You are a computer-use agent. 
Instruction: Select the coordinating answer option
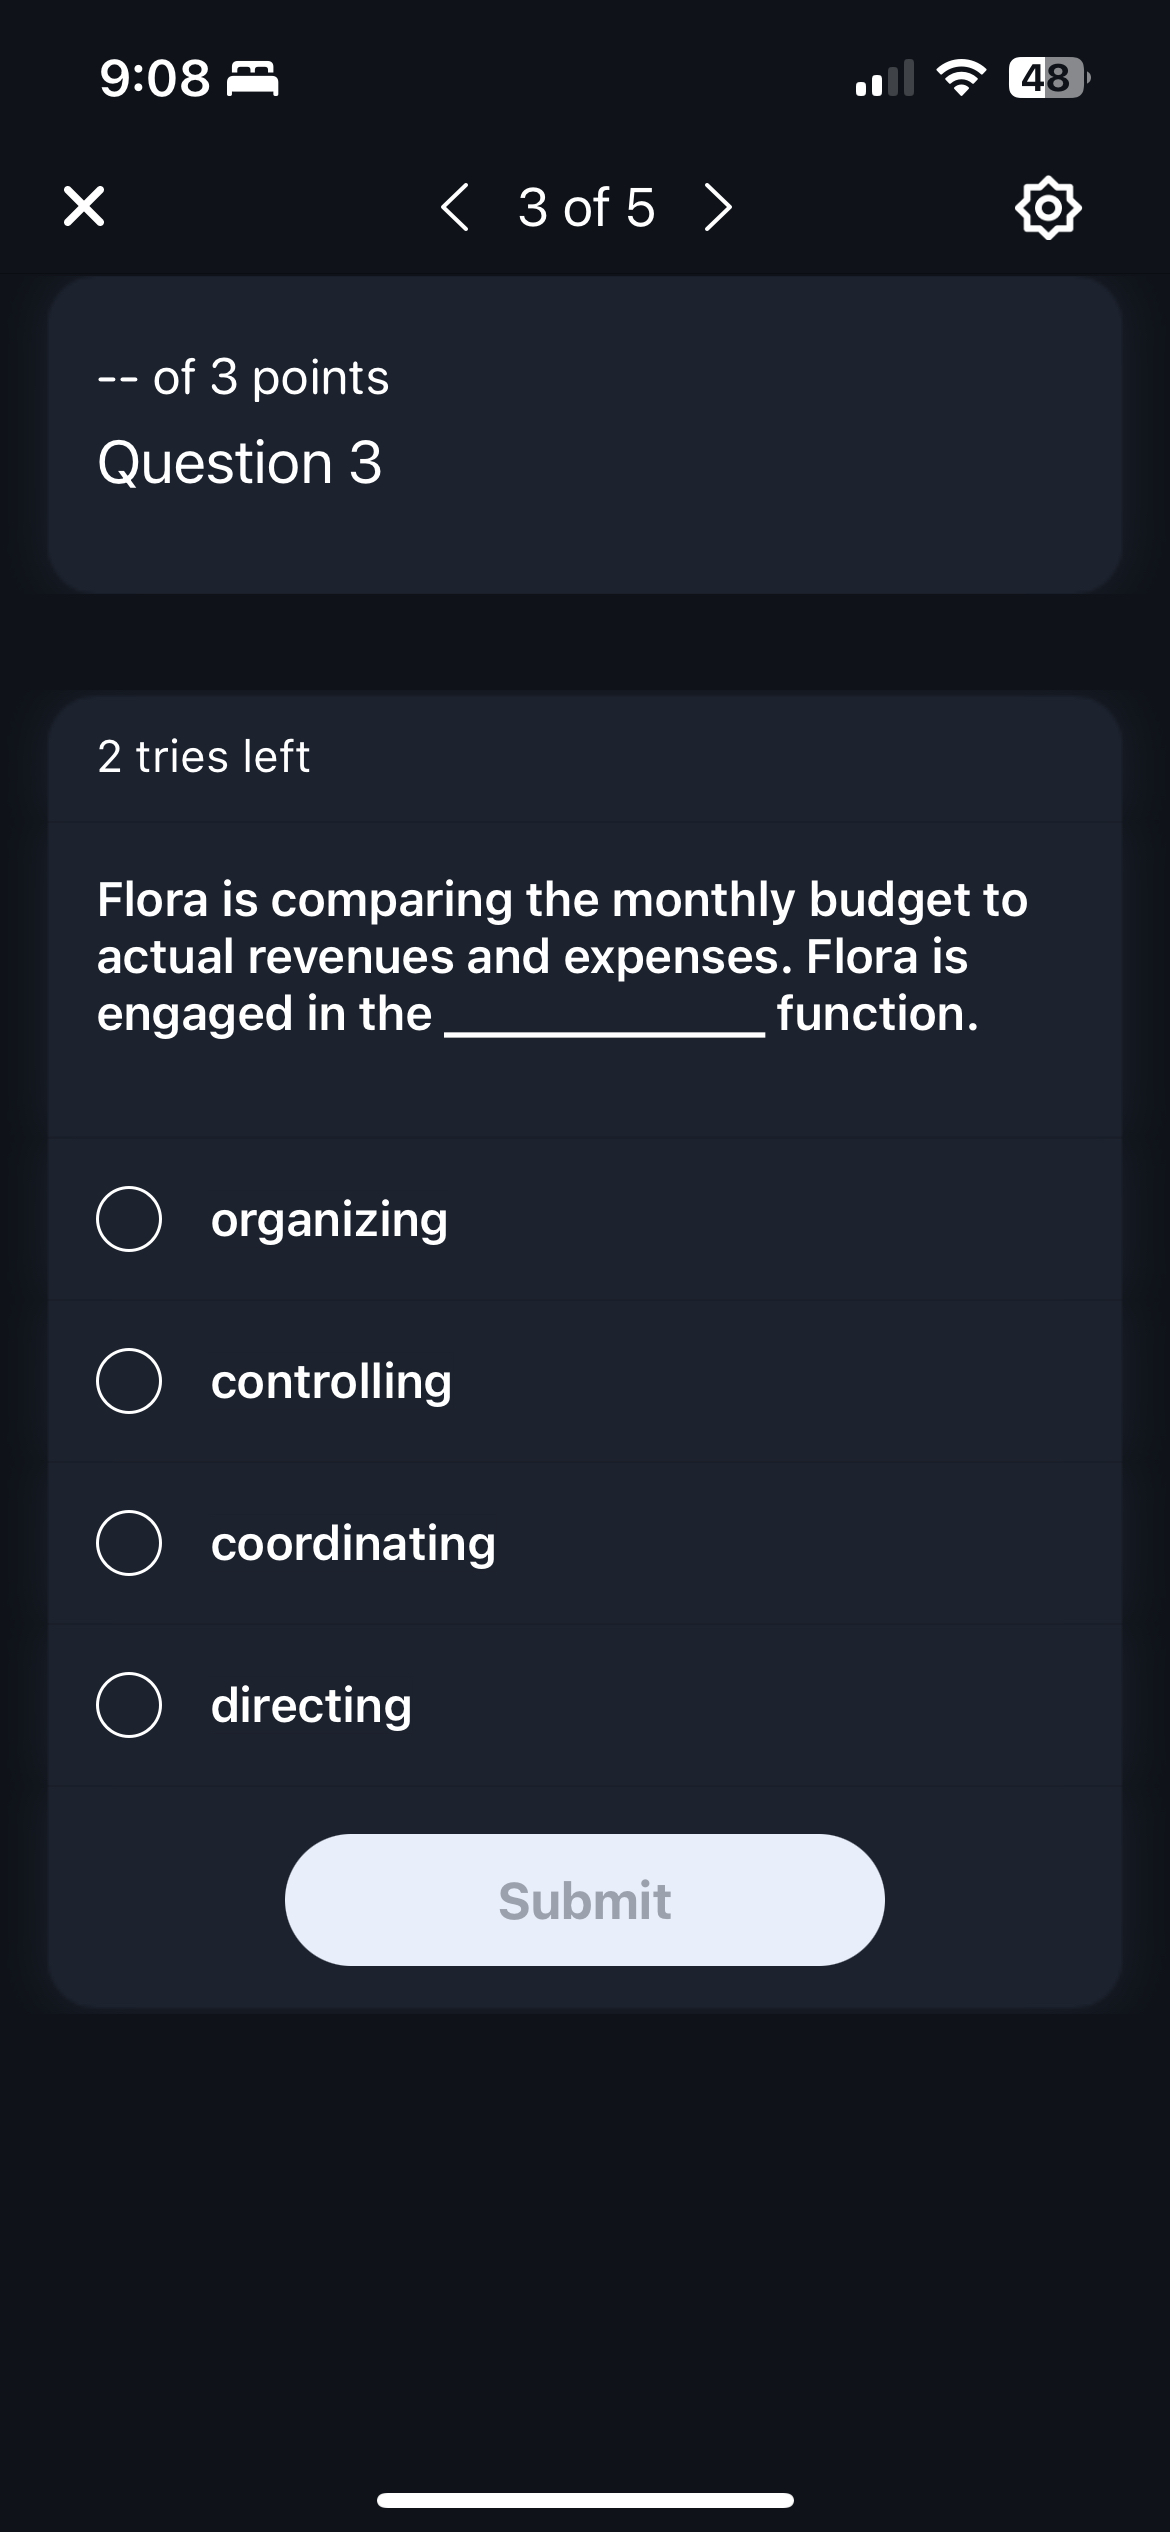coord(352,1542)
